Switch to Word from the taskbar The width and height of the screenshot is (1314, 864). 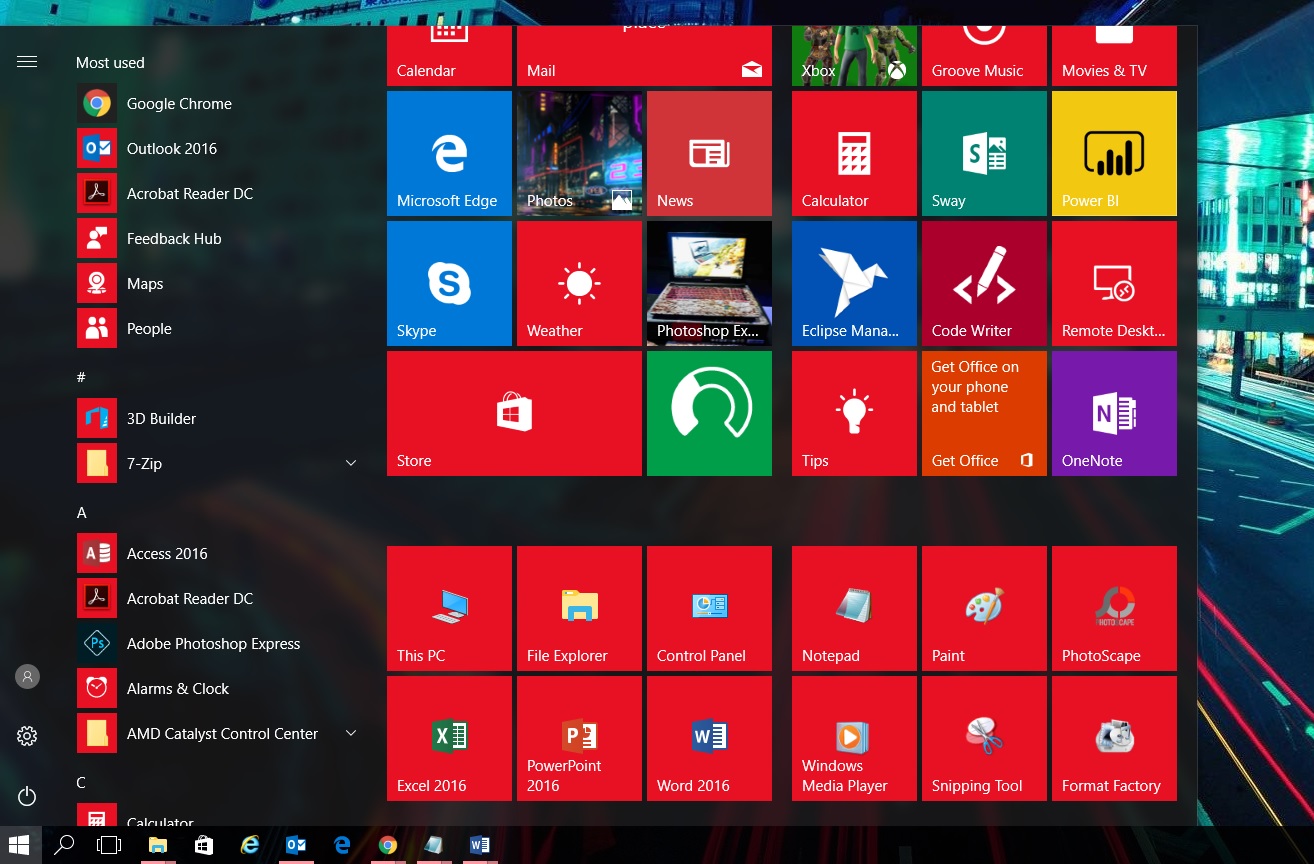[480, 845]
